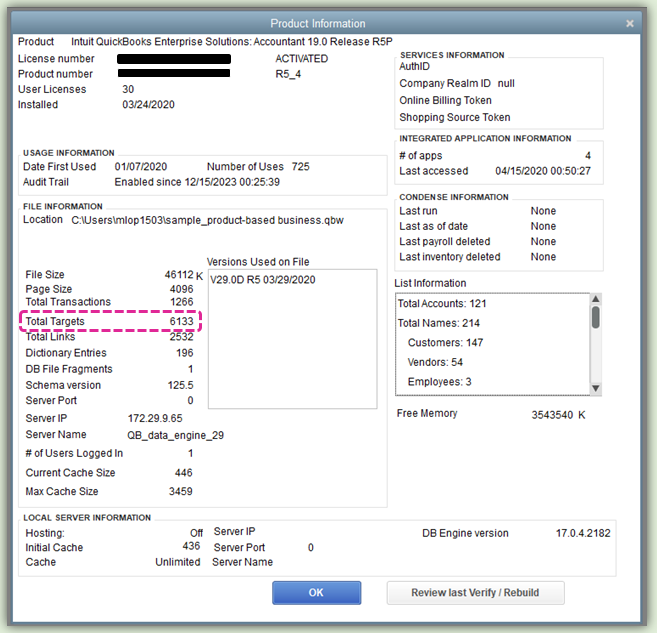This screenshot has height=633, width=657.
Task: Click the Vendors: 54 row
Action: tap(435, 362)
